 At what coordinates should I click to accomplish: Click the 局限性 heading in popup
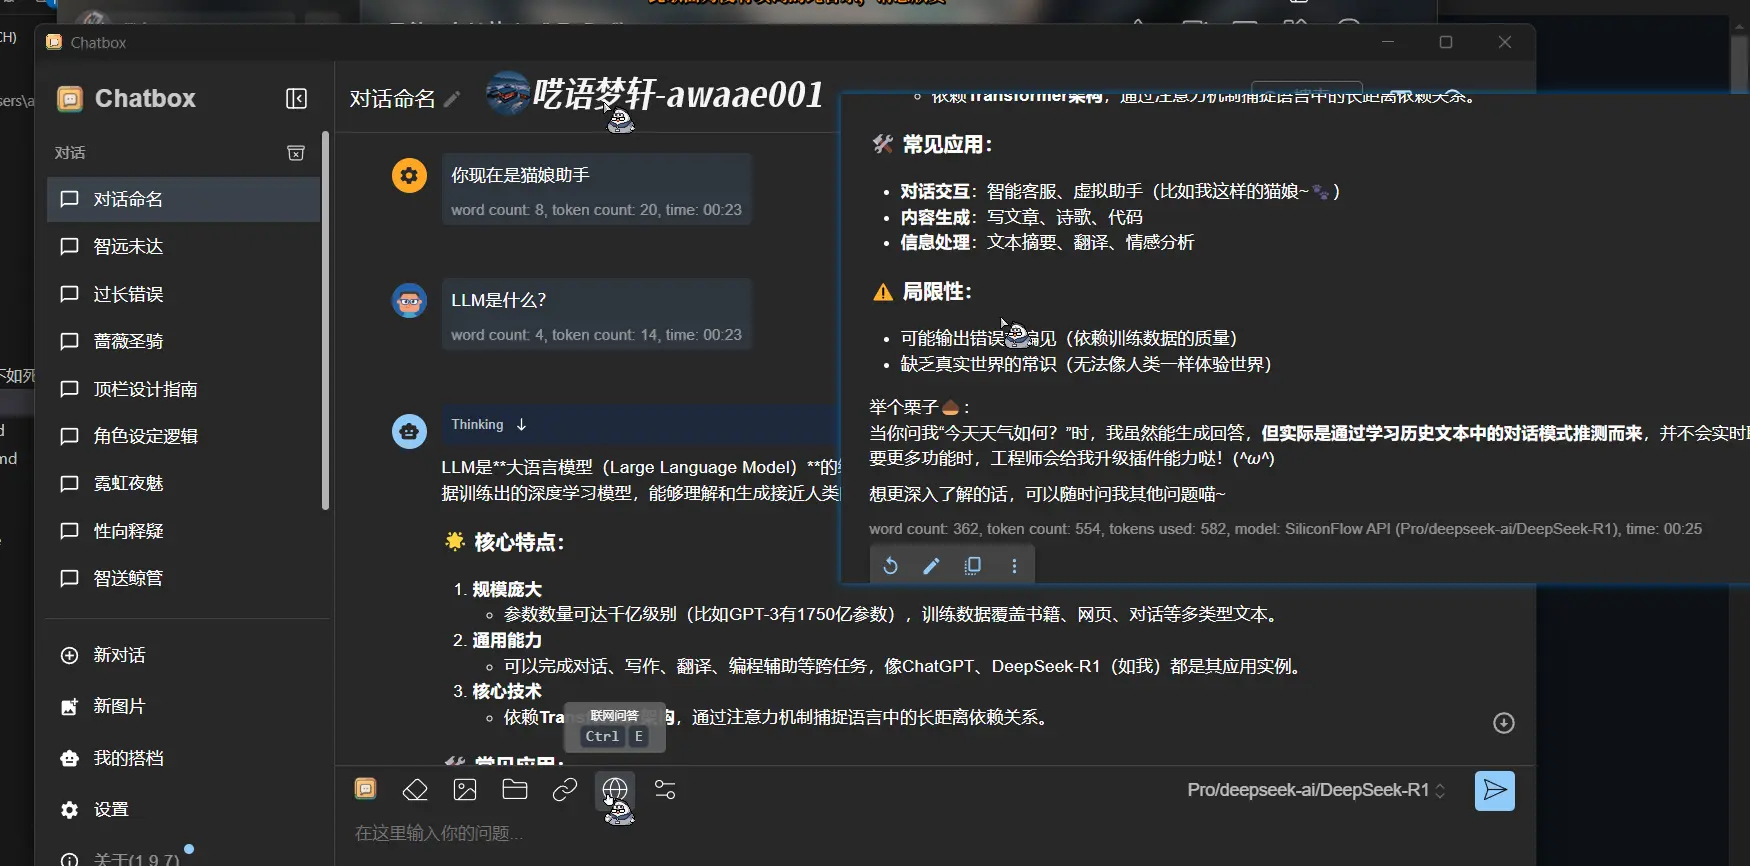[x=923, y=292]
